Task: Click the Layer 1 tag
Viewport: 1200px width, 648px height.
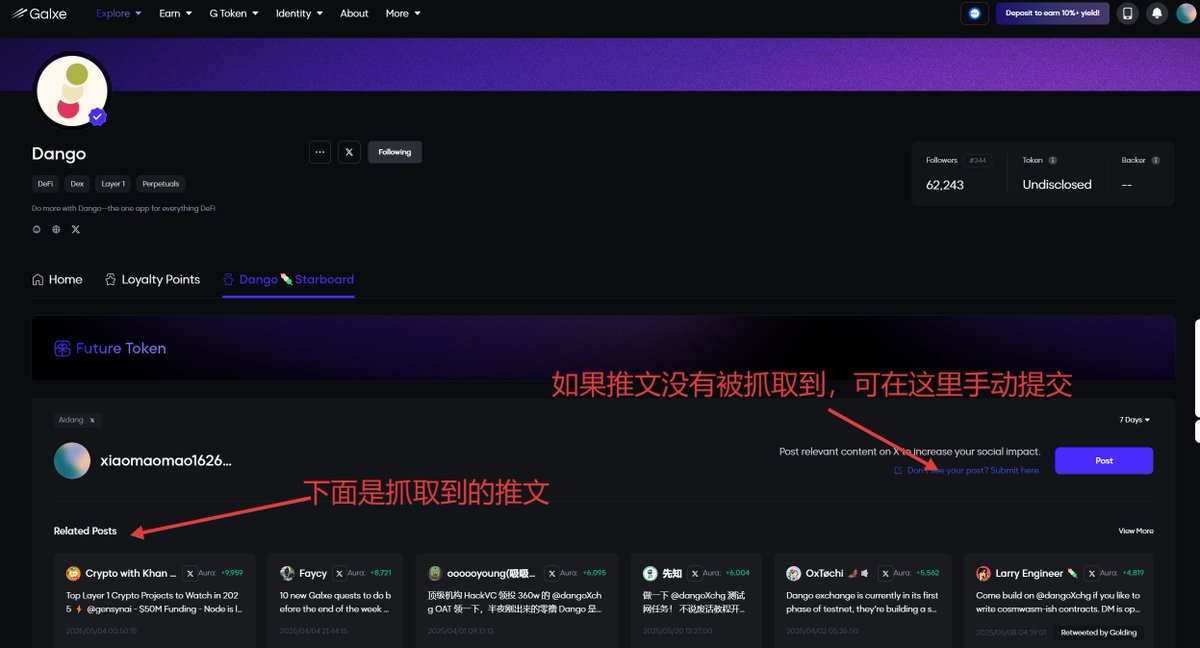Action: (x=113, y=184)
